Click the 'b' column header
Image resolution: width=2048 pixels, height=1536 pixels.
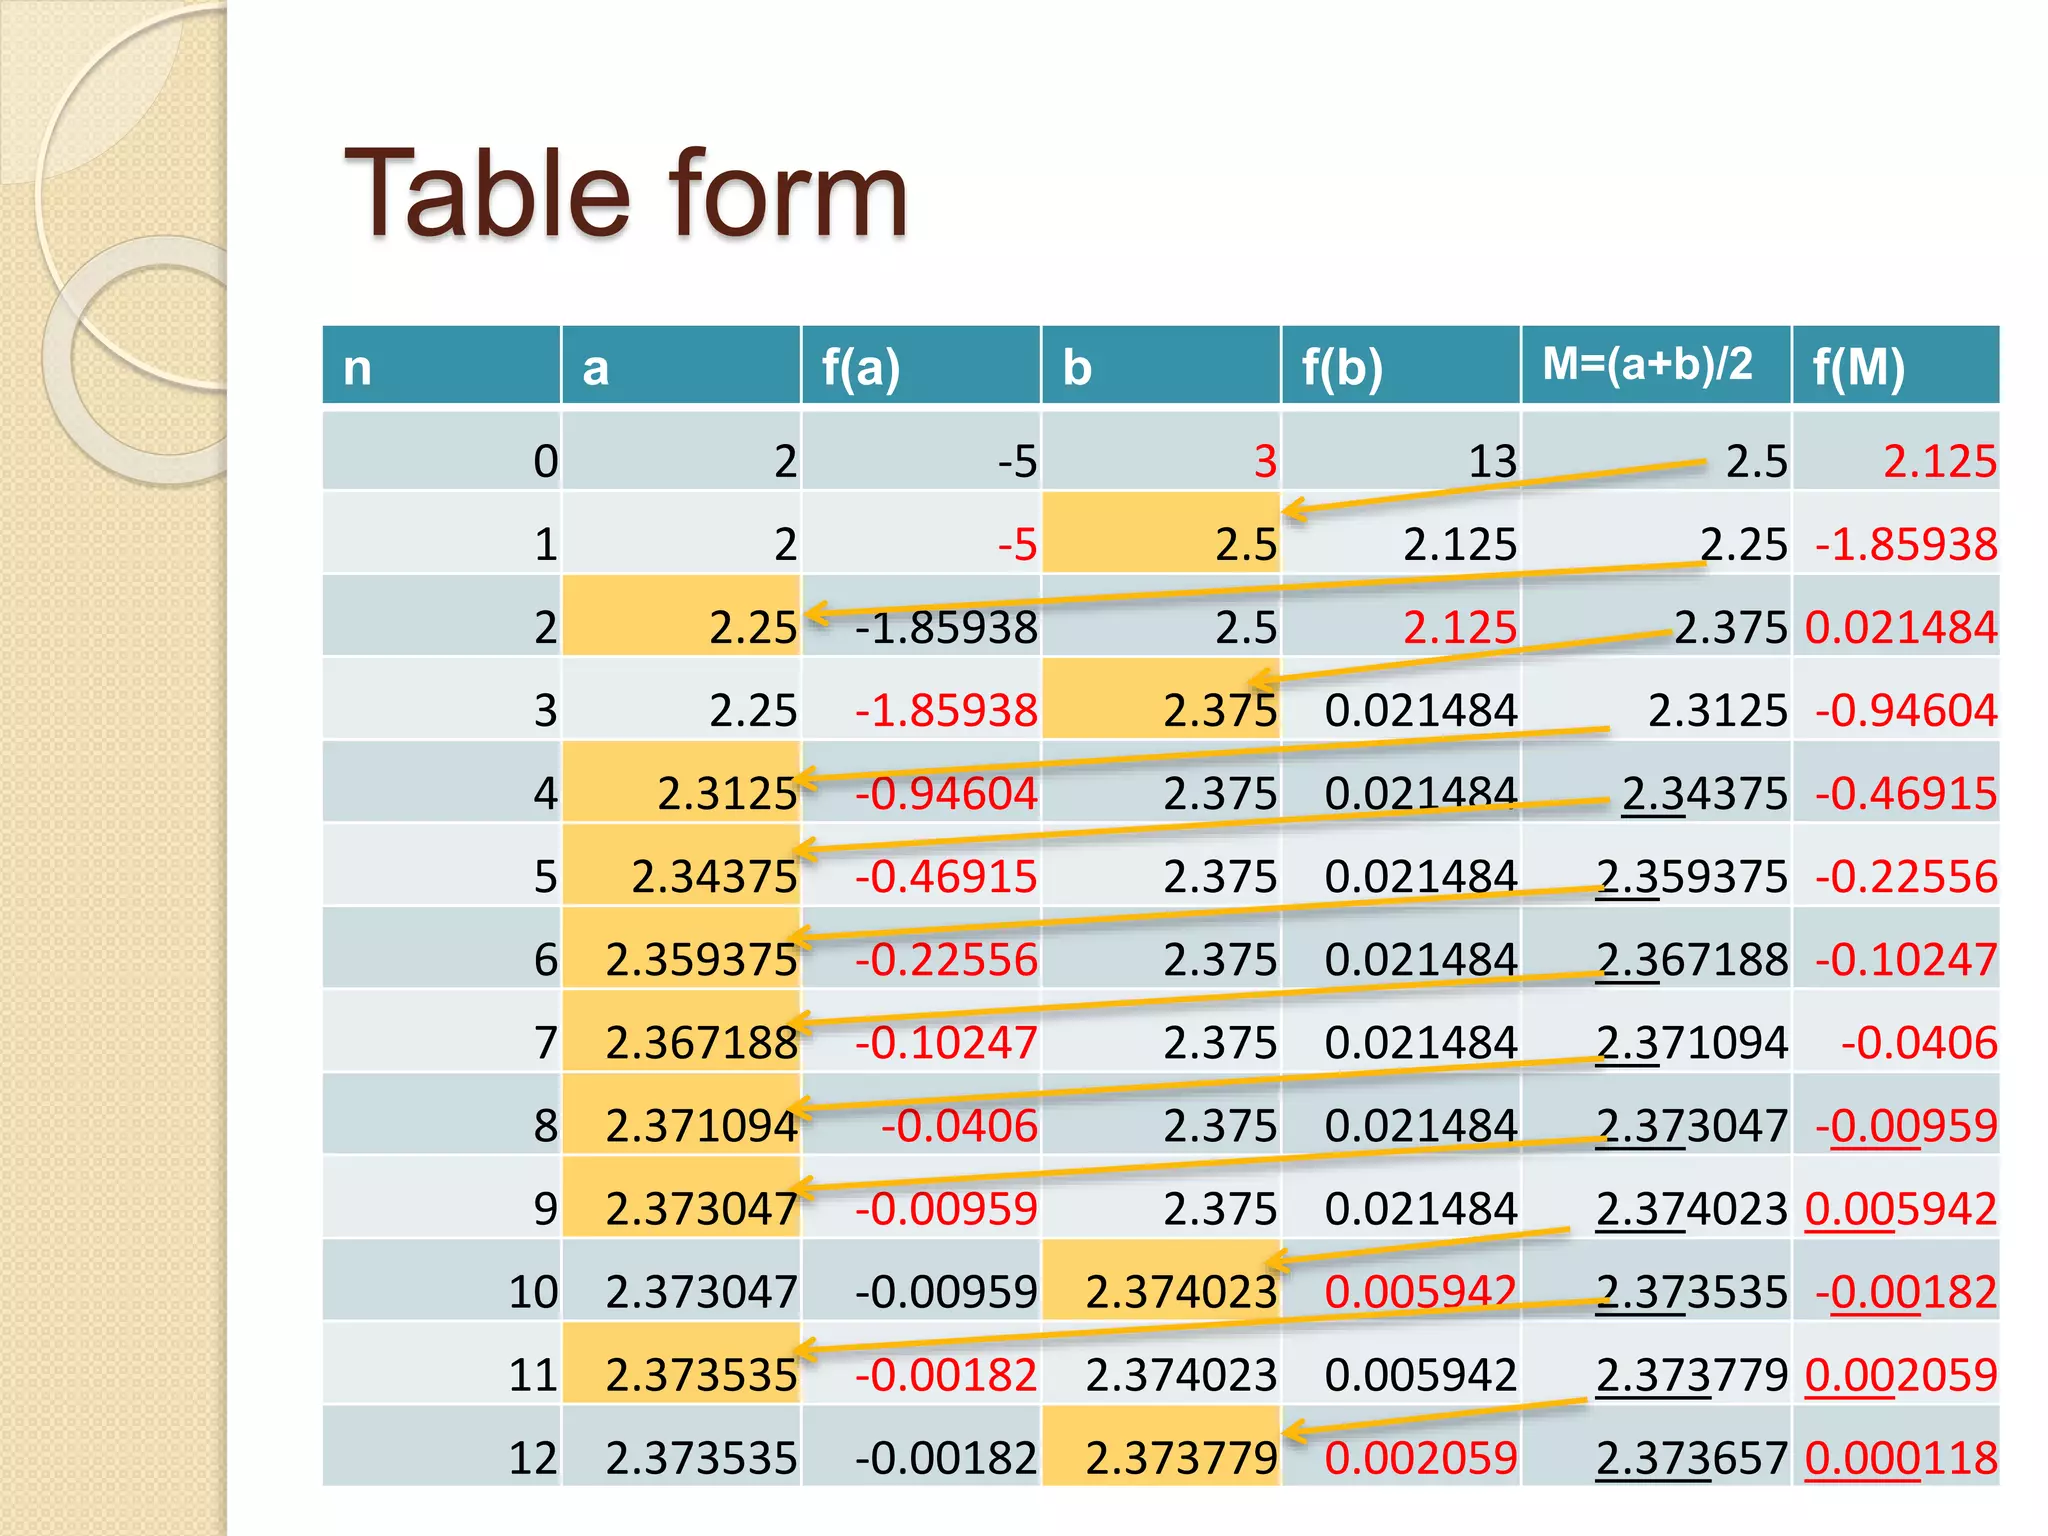(1161, 365)
